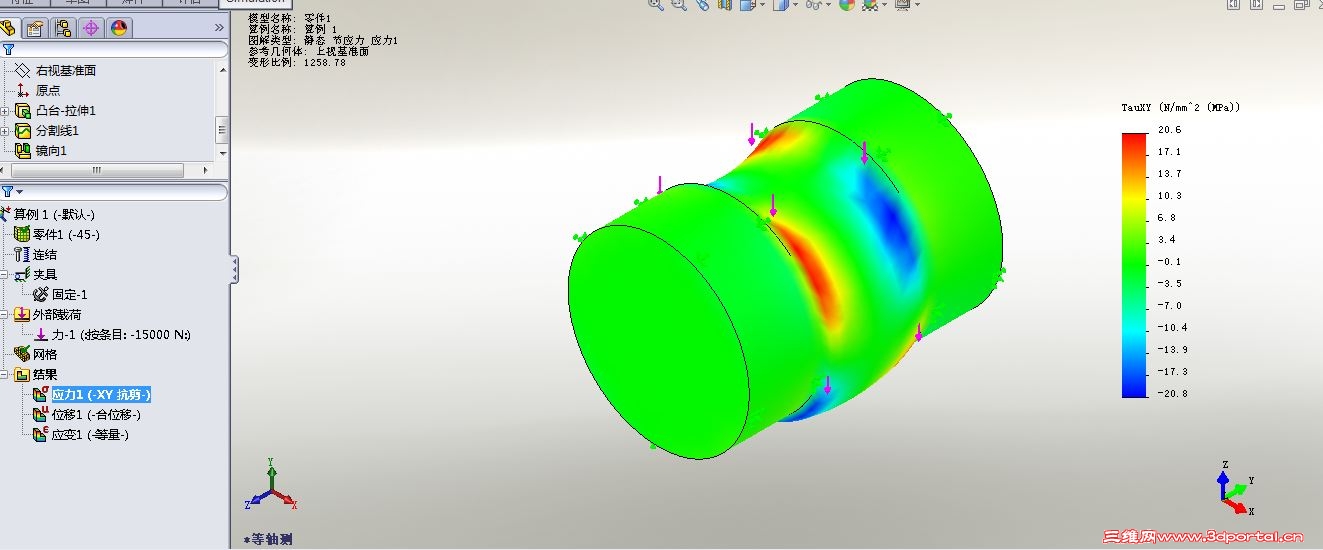This screenshot has height=550, width=1323.
Task: Click the 应变1 strain plot icon
Action: [41, 434]
